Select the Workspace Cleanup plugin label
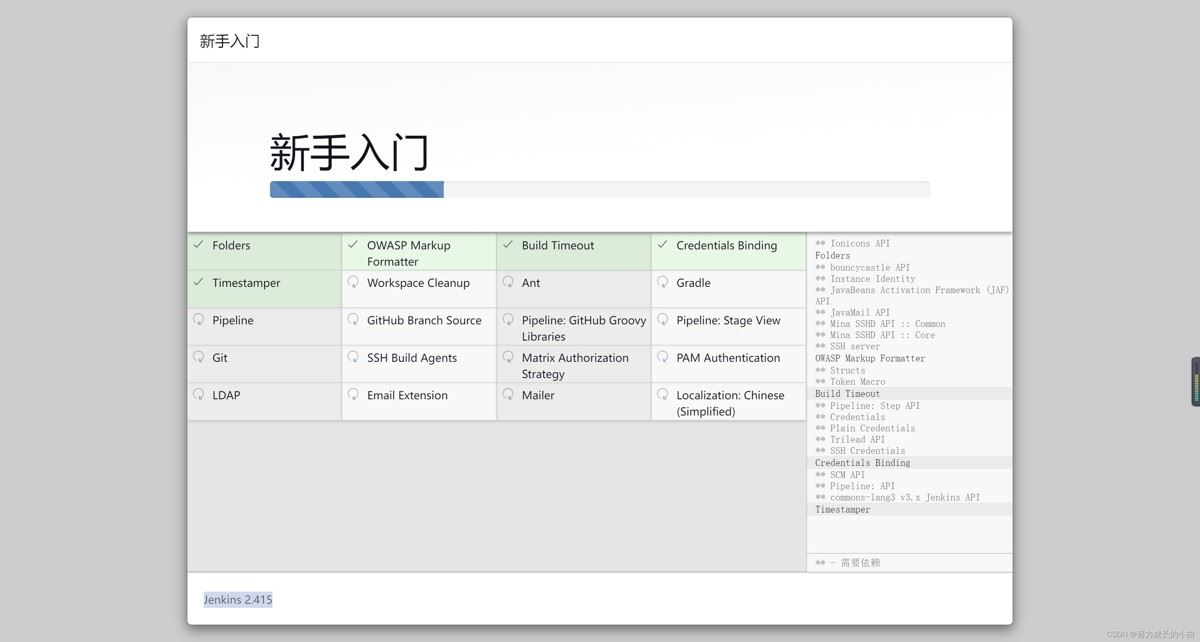The height and width of the screenshot is (642, 1200). pyautogui.click(x=418, y=283)
